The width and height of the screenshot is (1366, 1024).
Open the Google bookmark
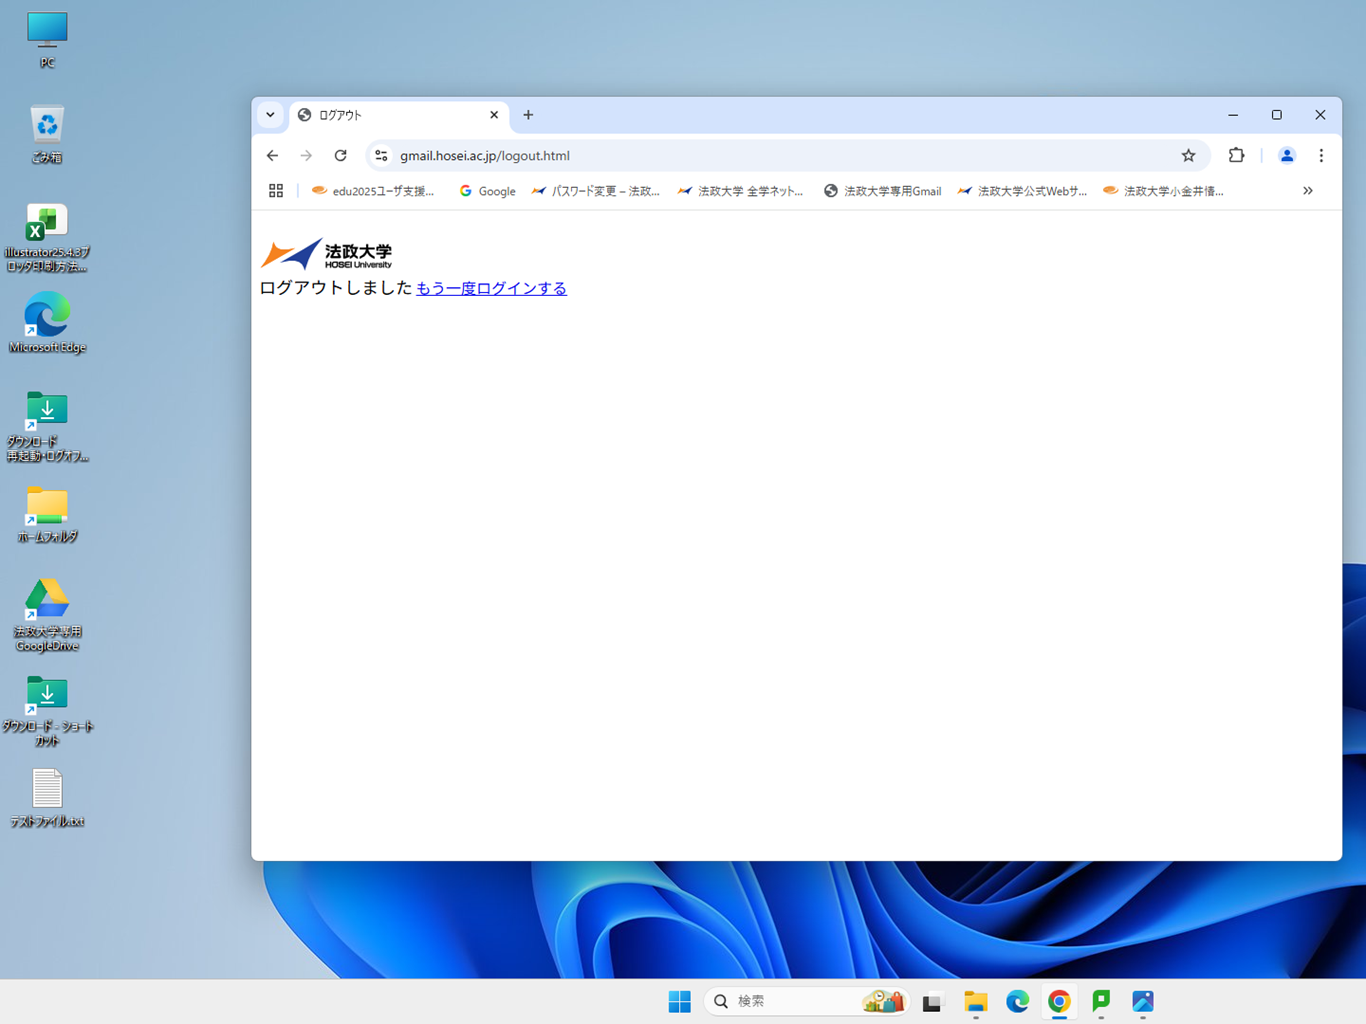487,191
